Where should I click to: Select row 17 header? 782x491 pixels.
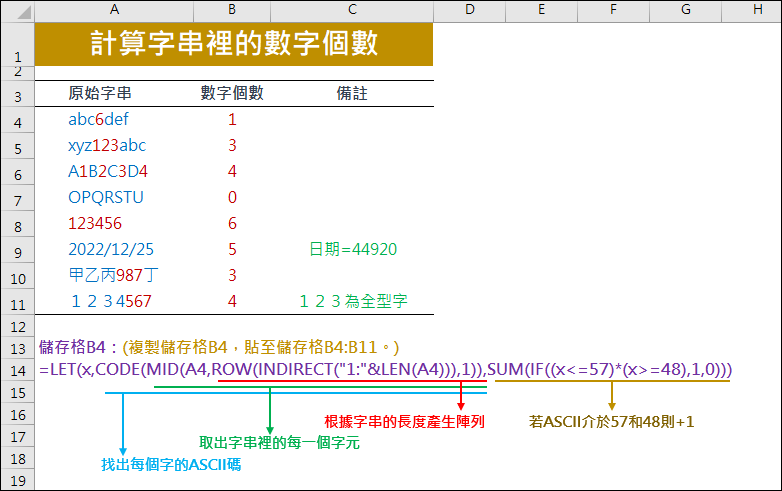17,437
